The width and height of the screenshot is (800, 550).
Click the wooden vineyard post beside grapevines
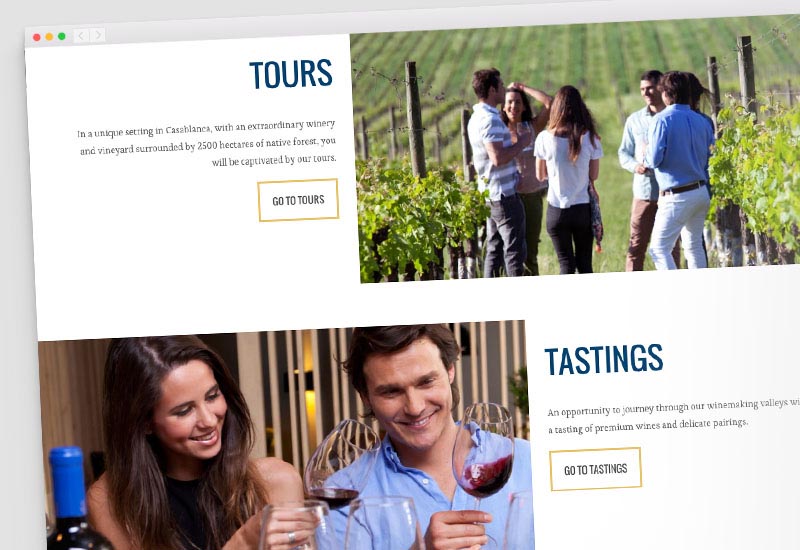pos(415,120)
